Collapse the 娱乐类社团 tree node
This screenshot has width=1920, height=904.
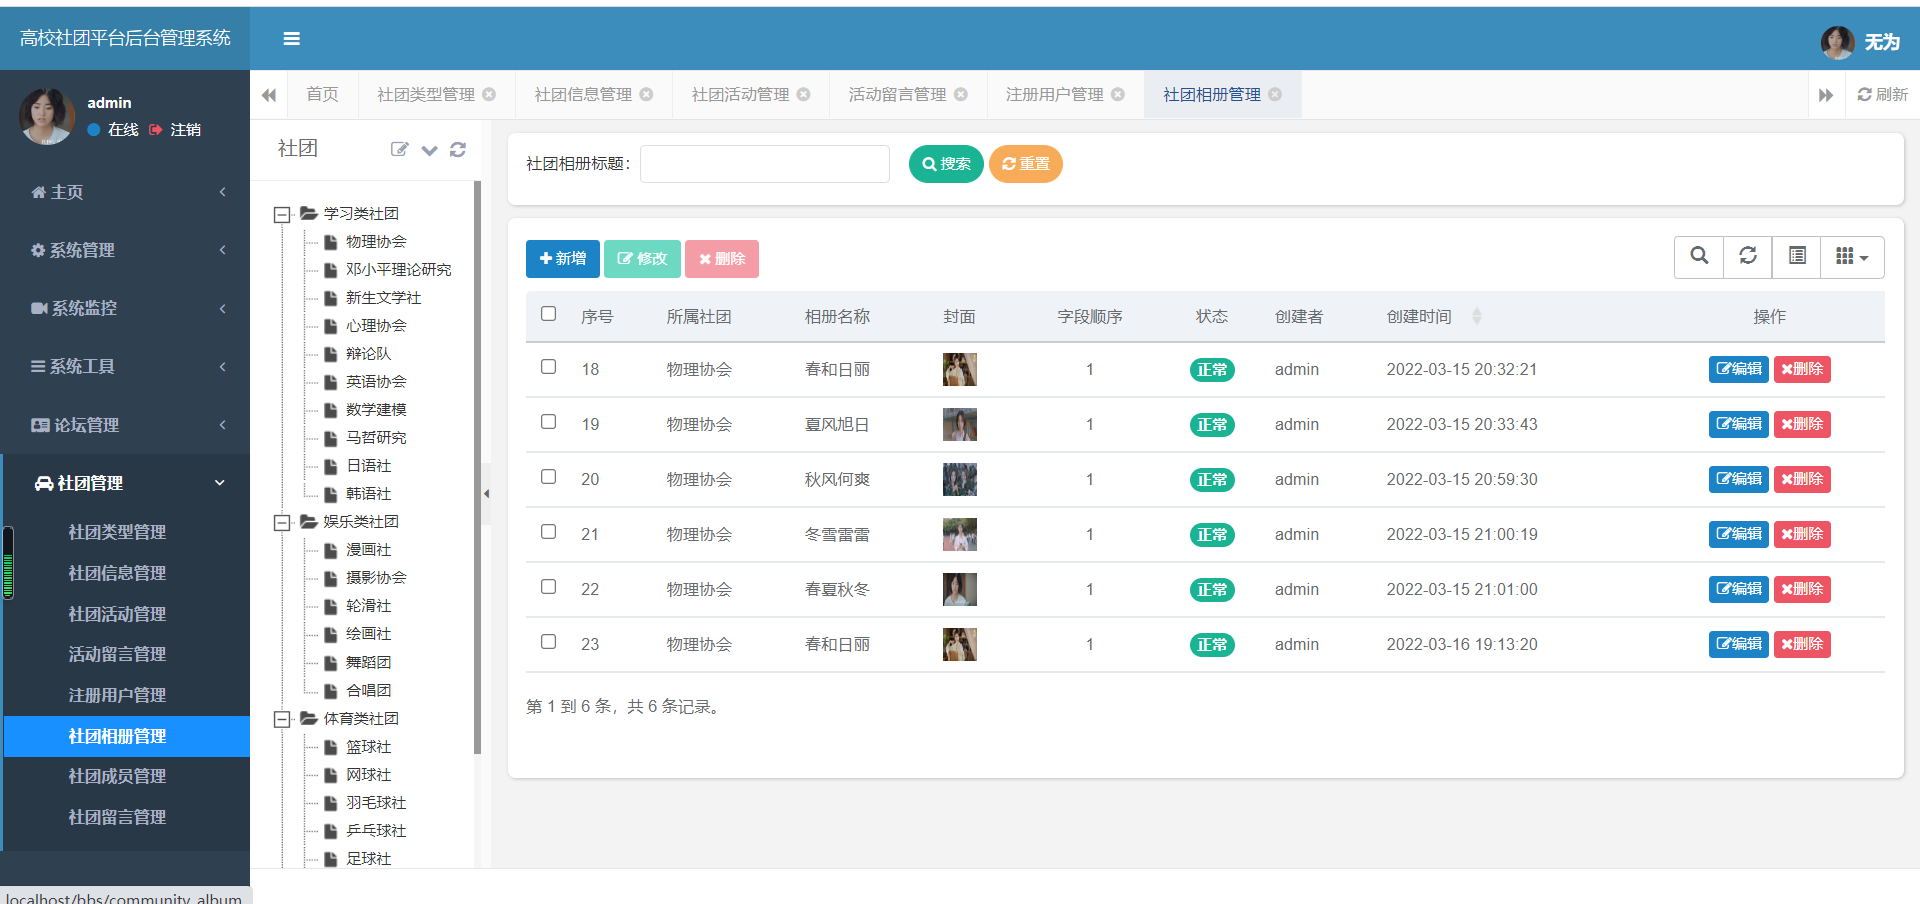(x=282, y=522)
